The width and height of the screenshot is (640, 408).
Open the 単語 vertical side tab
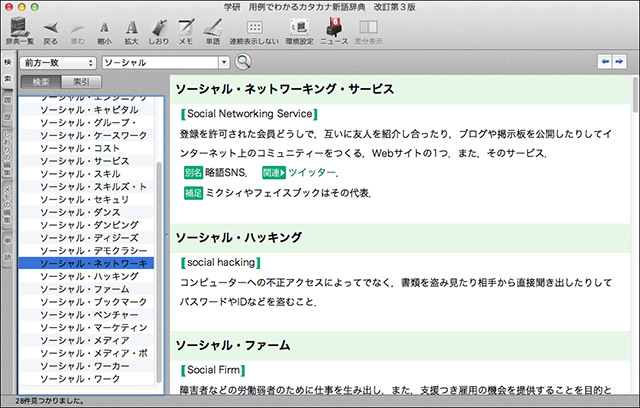click(x=7, y=249)
